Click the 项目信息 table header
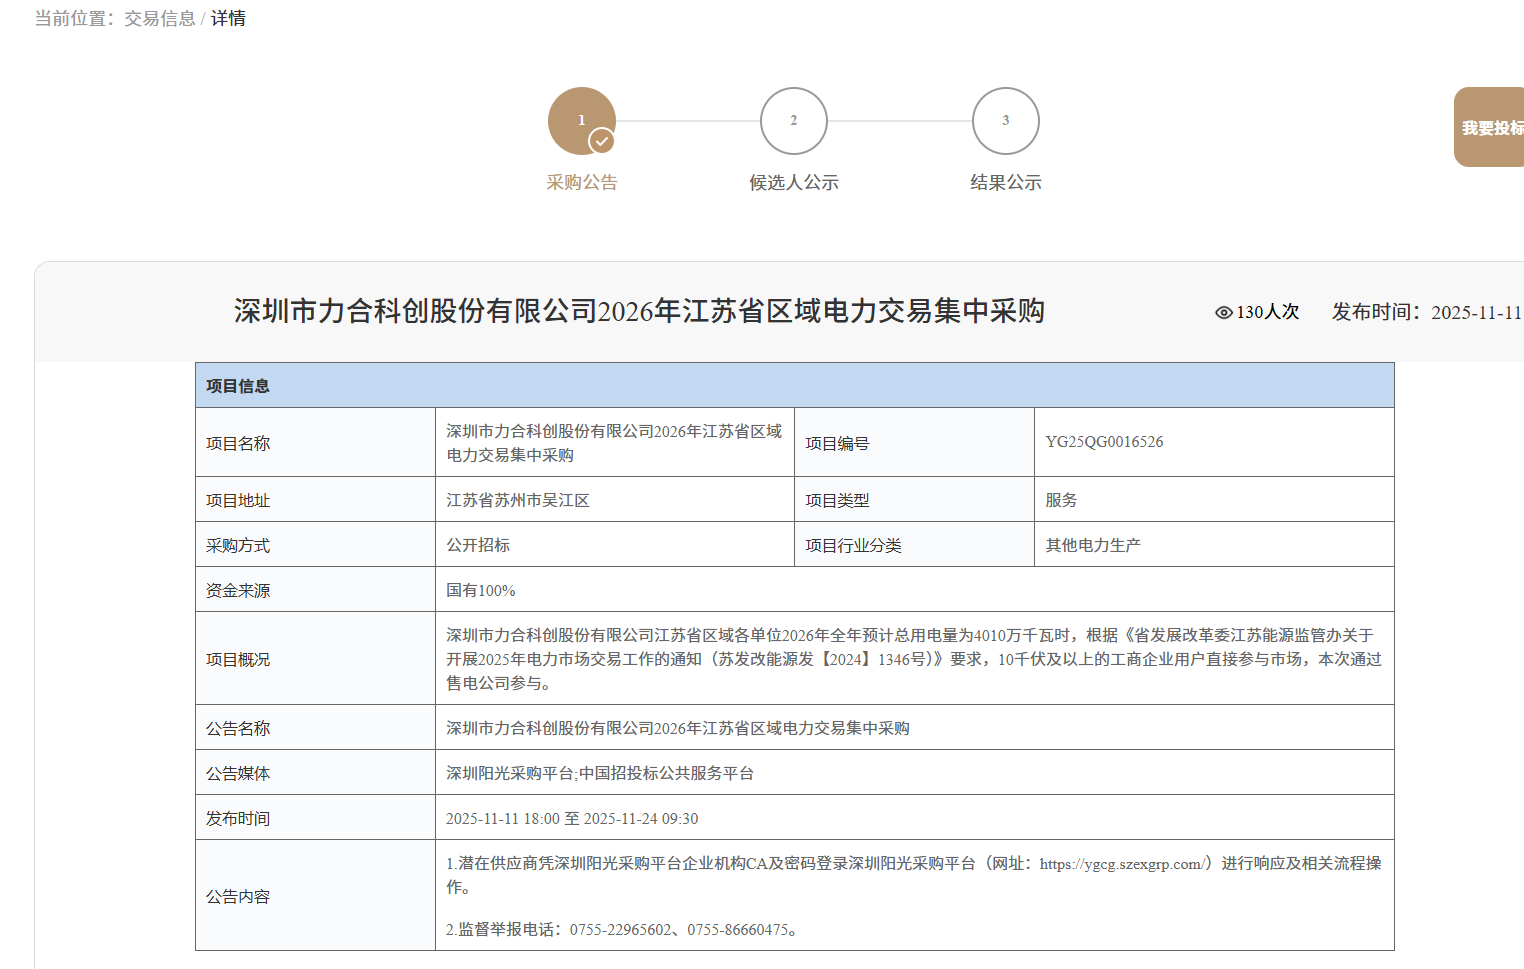This screenshot has height=969, width=1524. [x=238, y=386]
